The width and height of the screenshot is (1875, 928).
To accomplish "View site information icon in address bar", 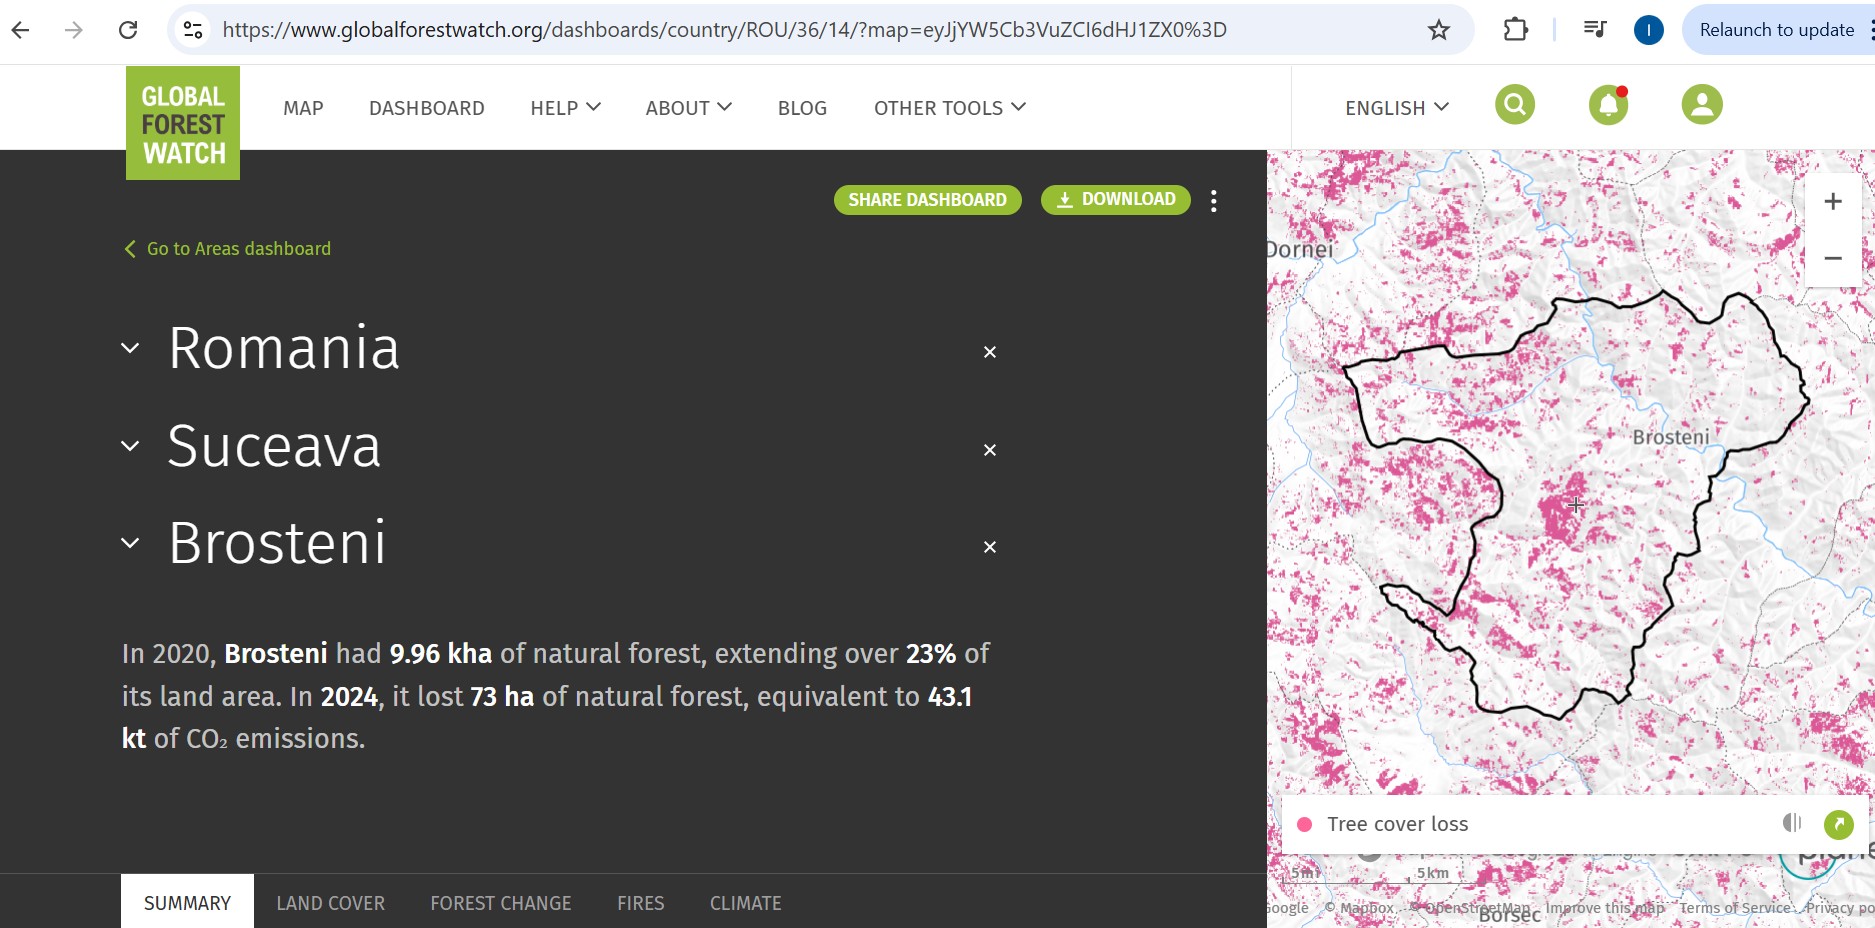I will [x=193, y=30].
